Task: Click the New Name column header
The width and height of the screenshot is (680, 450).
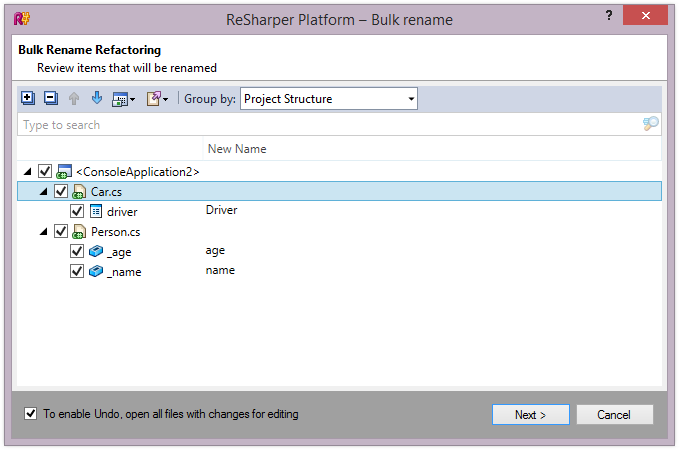Action: 237,149
